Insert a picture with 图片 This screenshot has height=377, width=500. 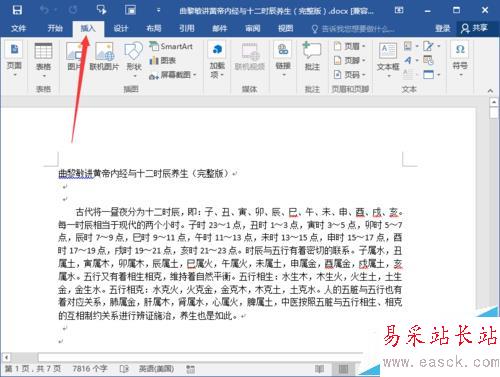tap(74, 57)
